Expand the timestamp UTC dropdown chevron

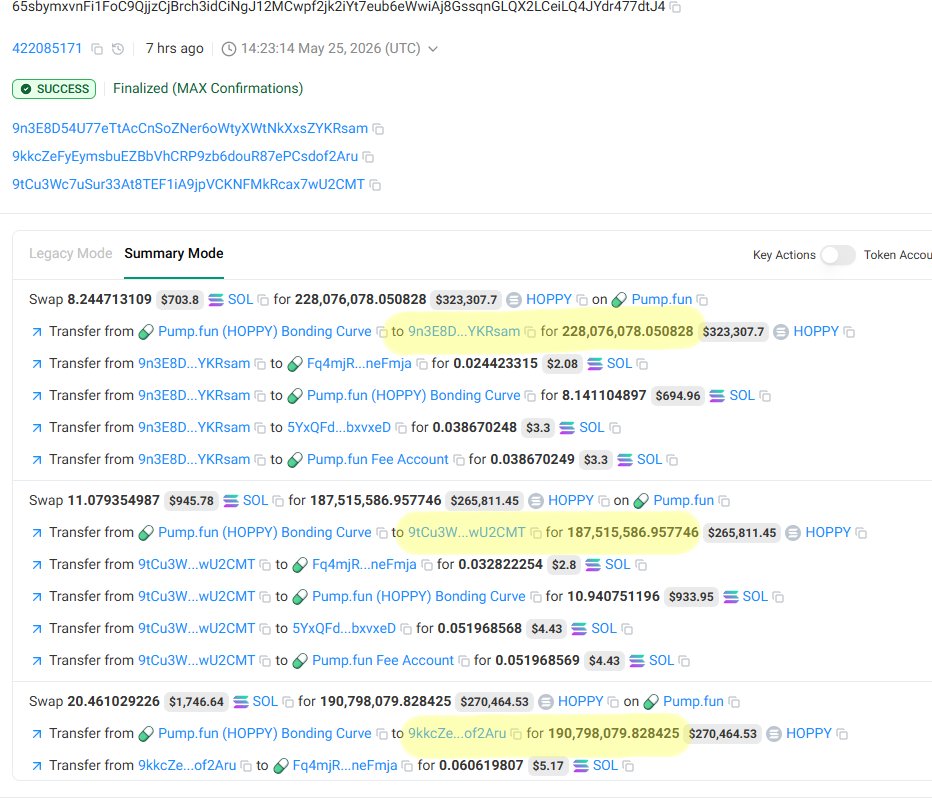click(x=433, y=49)
